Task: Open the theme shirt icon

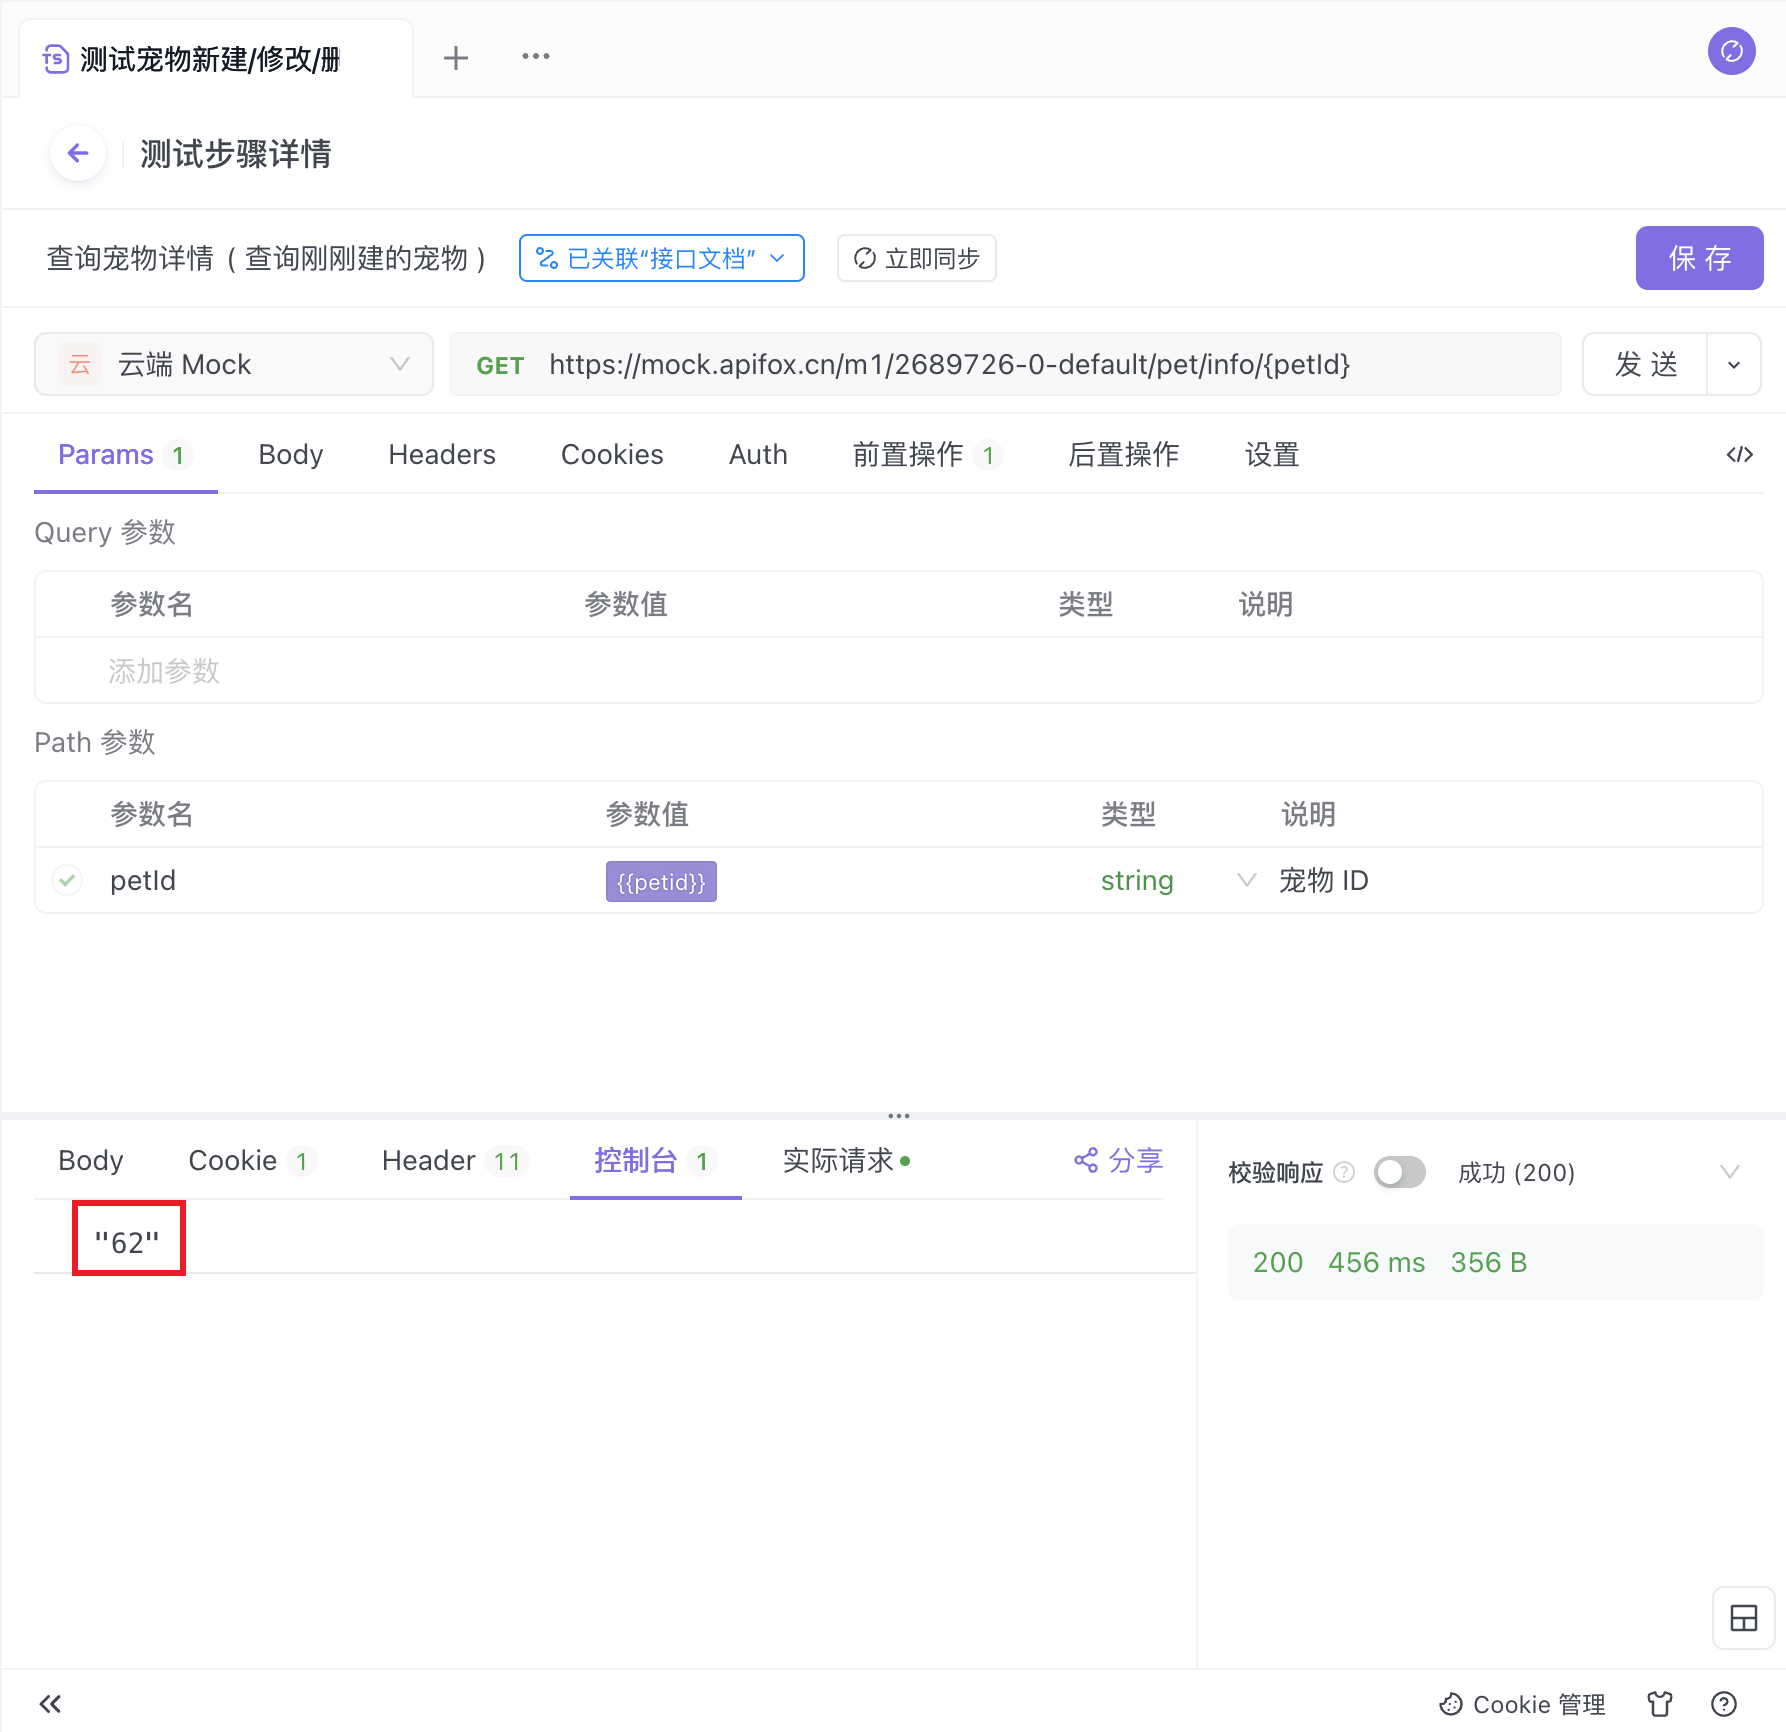Action: tap(1660, 1704)
